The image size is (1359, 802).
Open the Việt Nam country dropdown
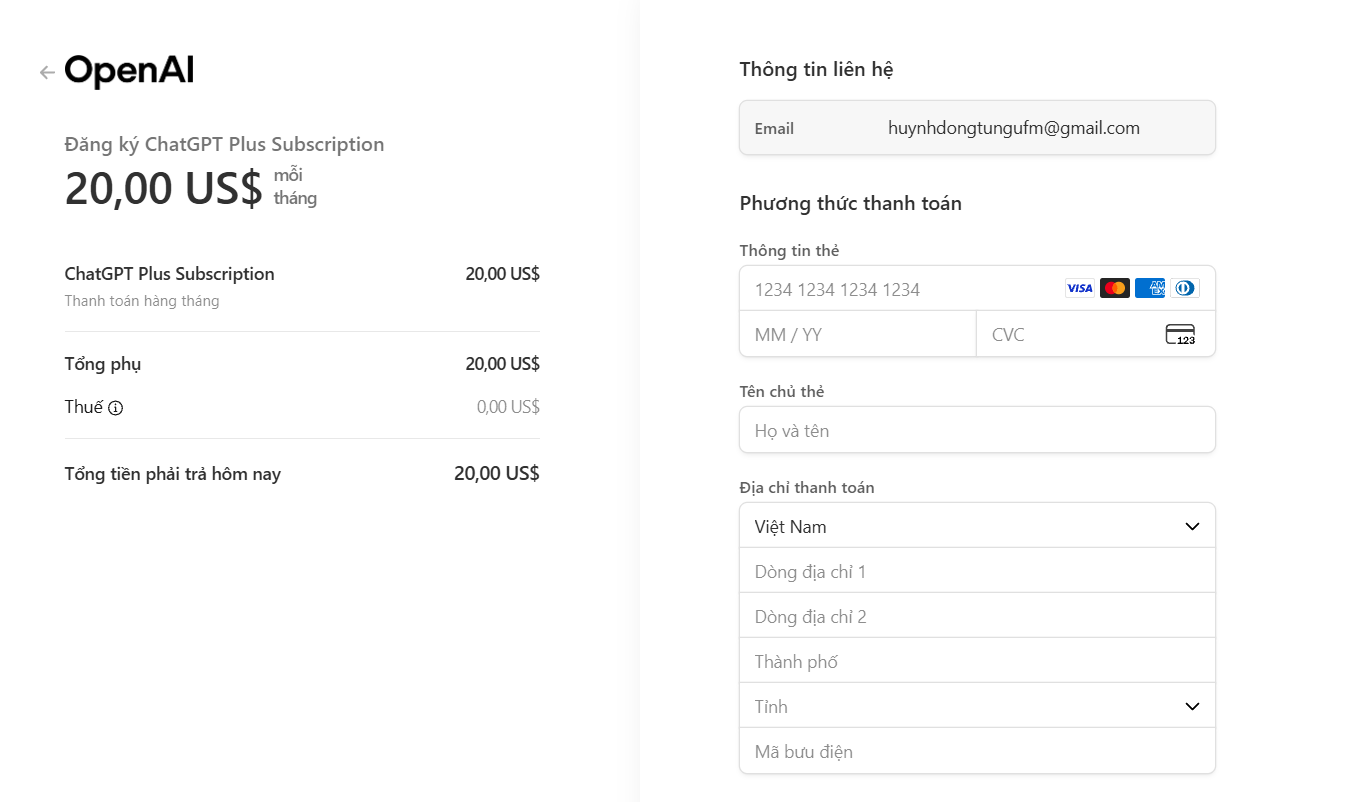977,526
